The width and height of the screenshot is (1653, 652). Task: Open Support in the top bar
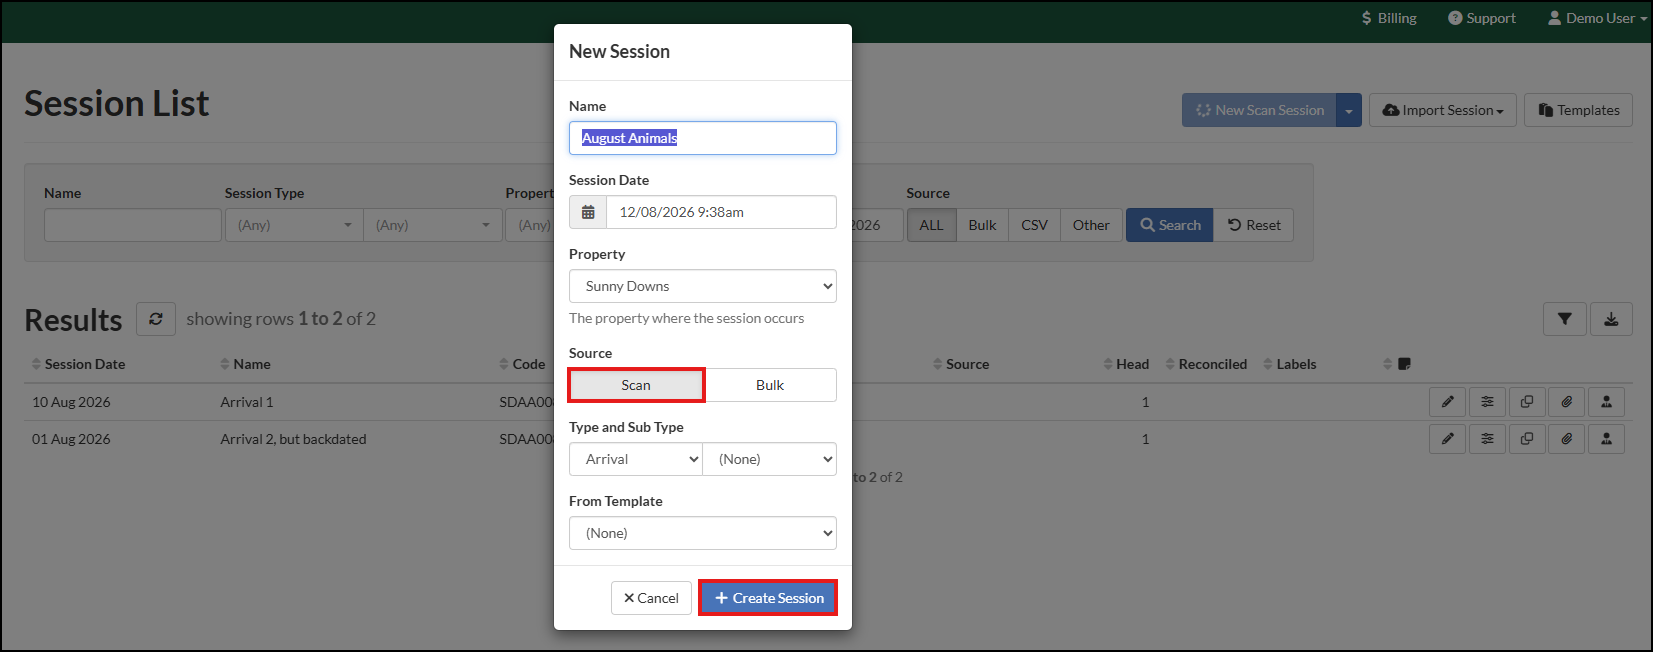pyautogui.click(x=1482, y=18)
